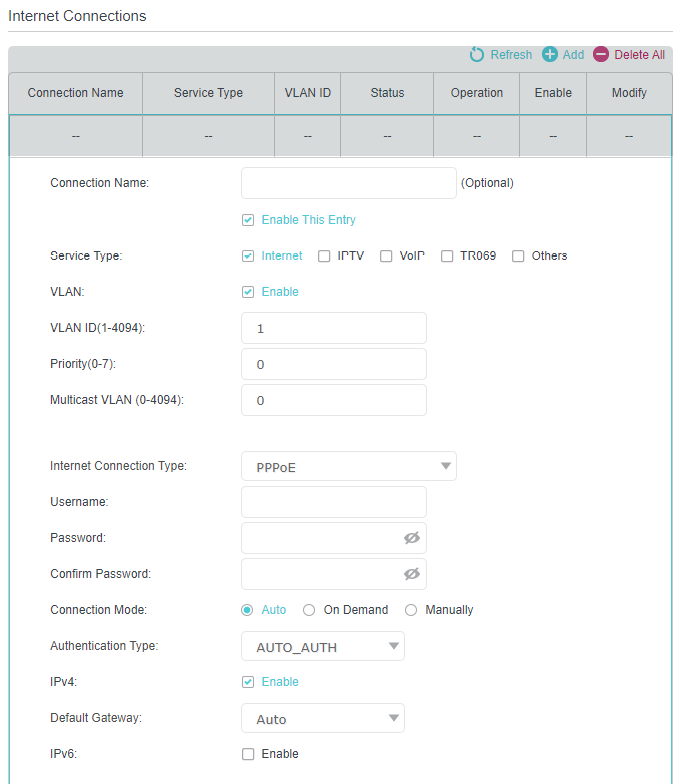The height and width of the screenshot is (784, 681).
Task: Toggle the Enable This Entry checkbox
Action: (x=248, y=220)
